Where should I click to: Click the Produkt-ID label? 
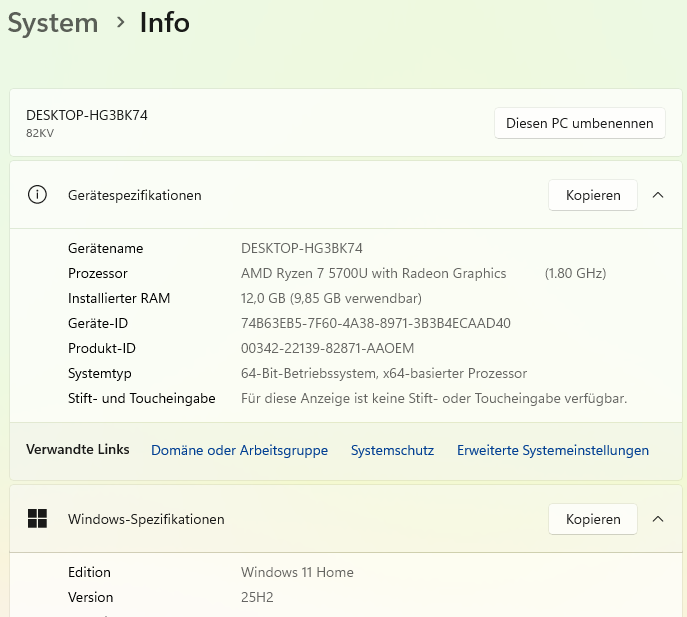[102, 348]
